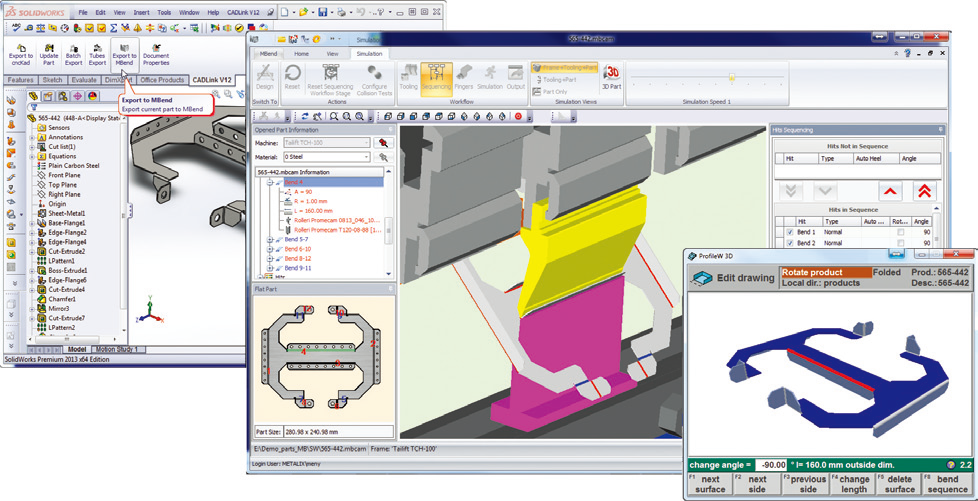Select Frame+Tooling+Part simulation view
Screen dimensions: 978x501
coord(564,67)
